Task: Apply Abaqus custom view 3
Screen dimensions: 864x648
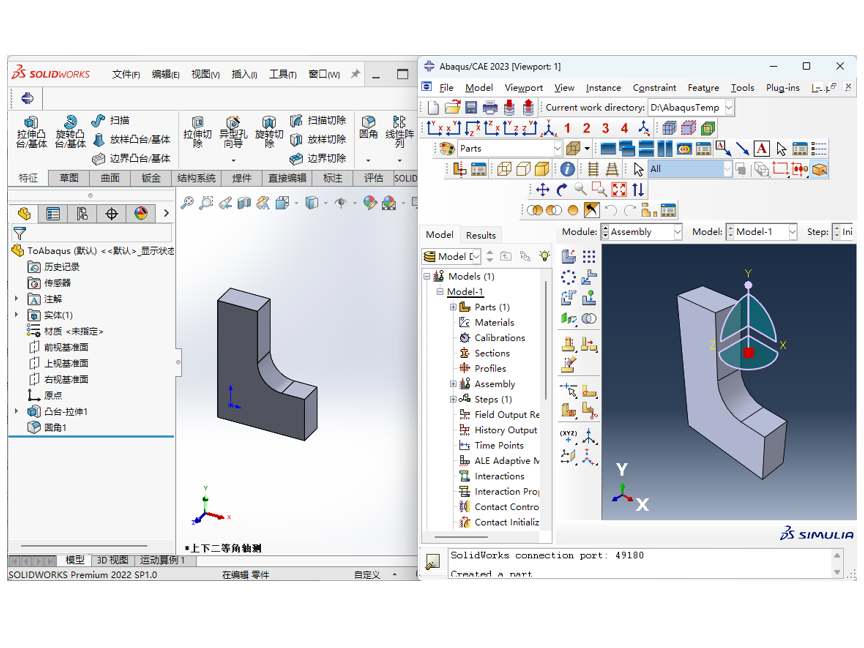Action: coord(605,128)
